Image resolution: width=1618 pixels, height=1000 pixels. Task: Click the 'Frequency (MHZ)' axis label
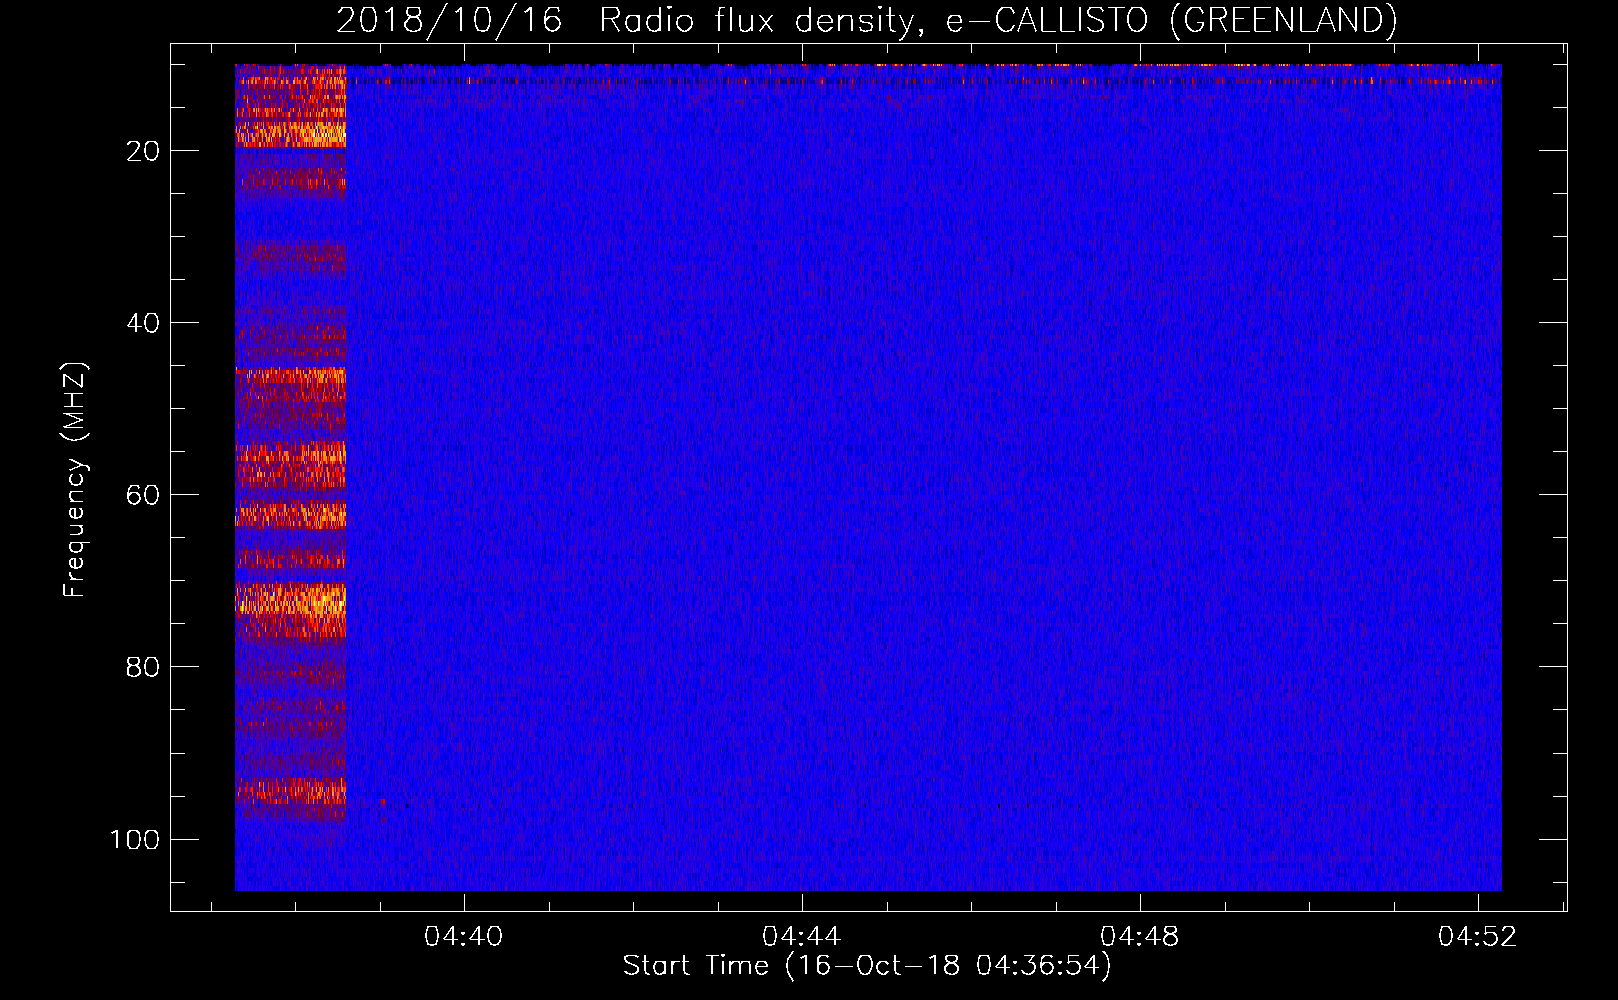[x=75, y=479]
